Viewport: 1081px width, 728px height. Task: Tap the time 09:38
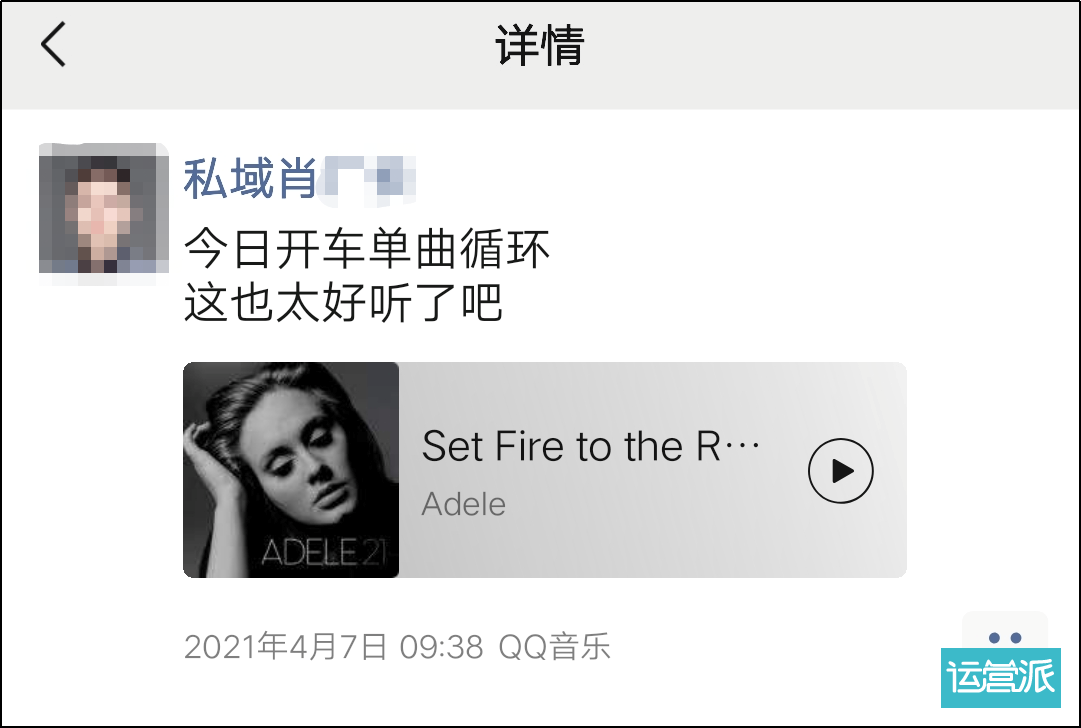tap(441, 647)
